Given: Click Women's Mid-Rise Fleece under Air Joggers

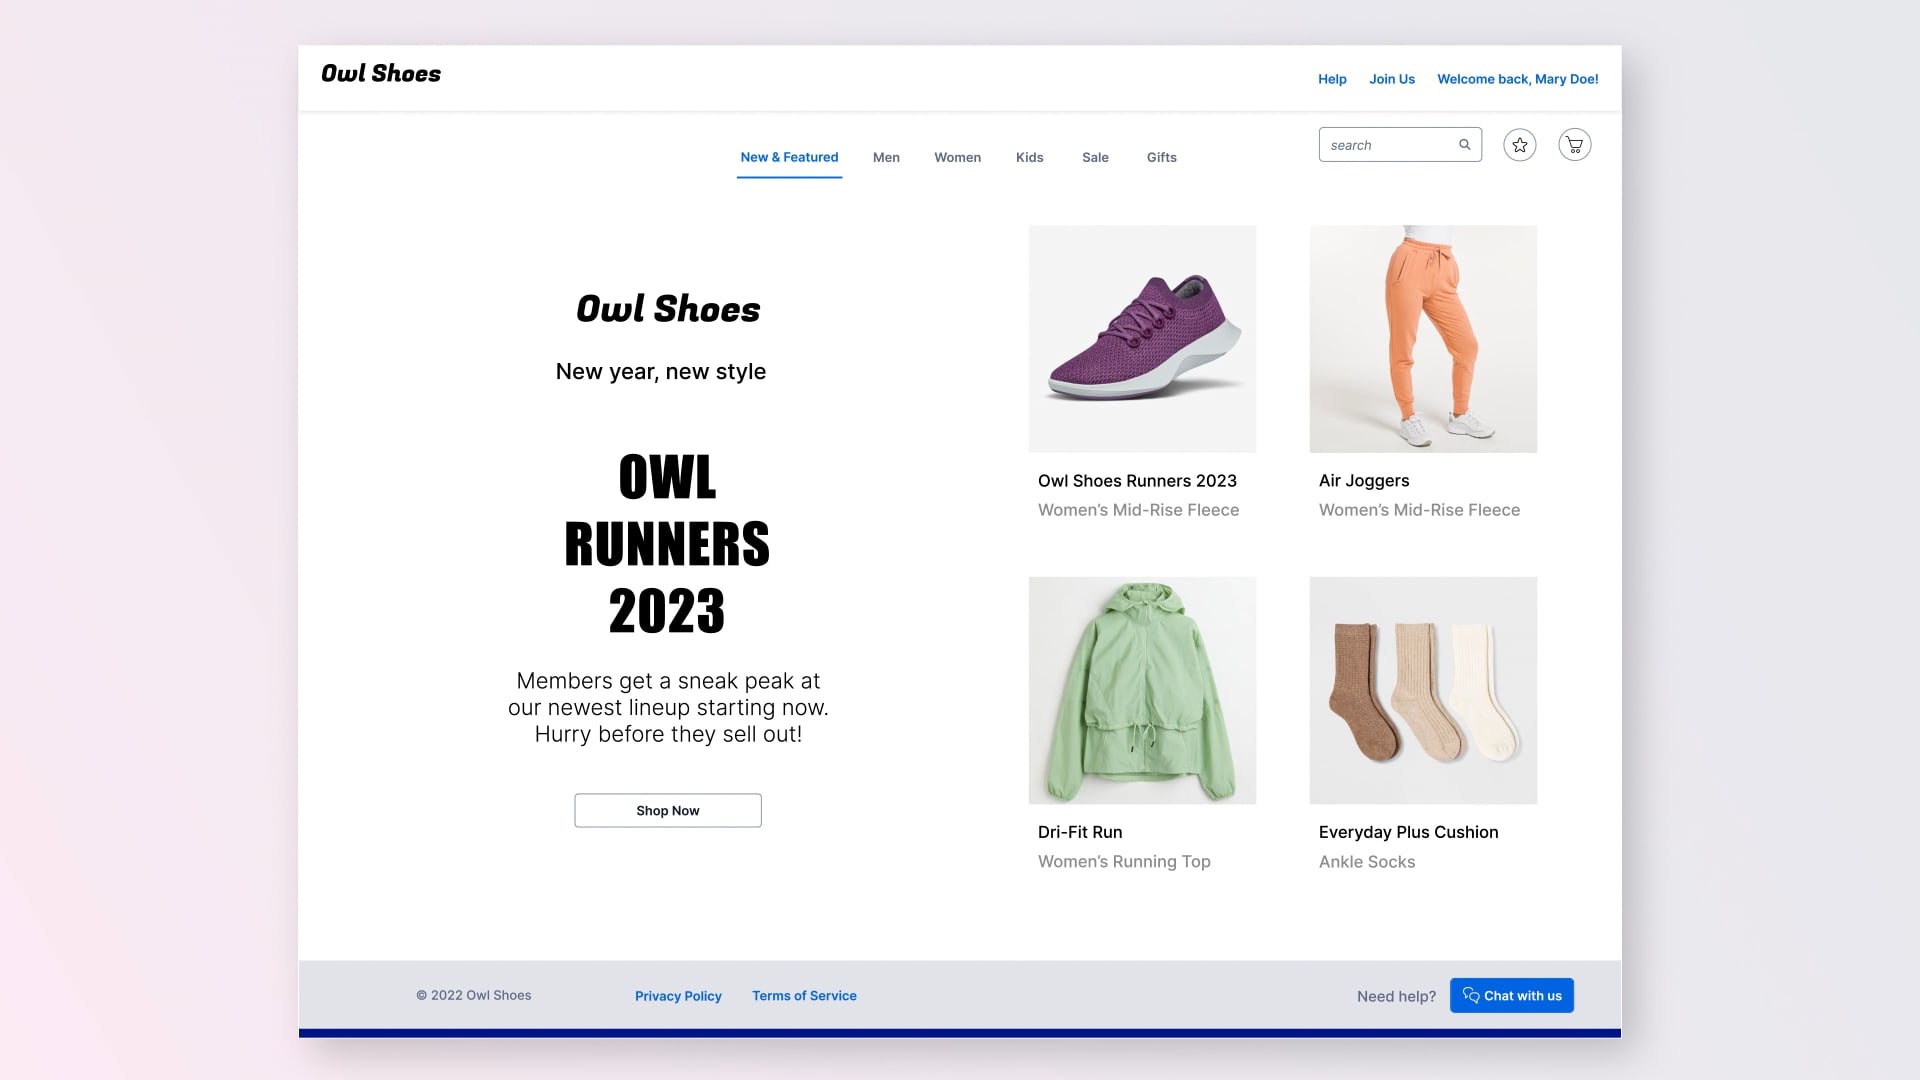Looking at the screenshot, I should [x=1419, y=510].
